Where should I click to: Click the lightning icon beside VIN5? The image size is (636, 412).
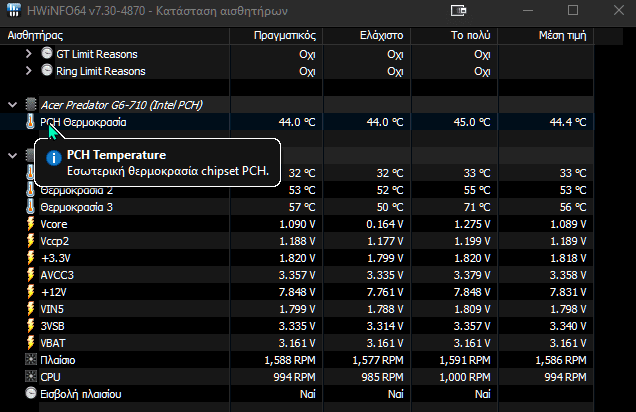pos(30,309)
